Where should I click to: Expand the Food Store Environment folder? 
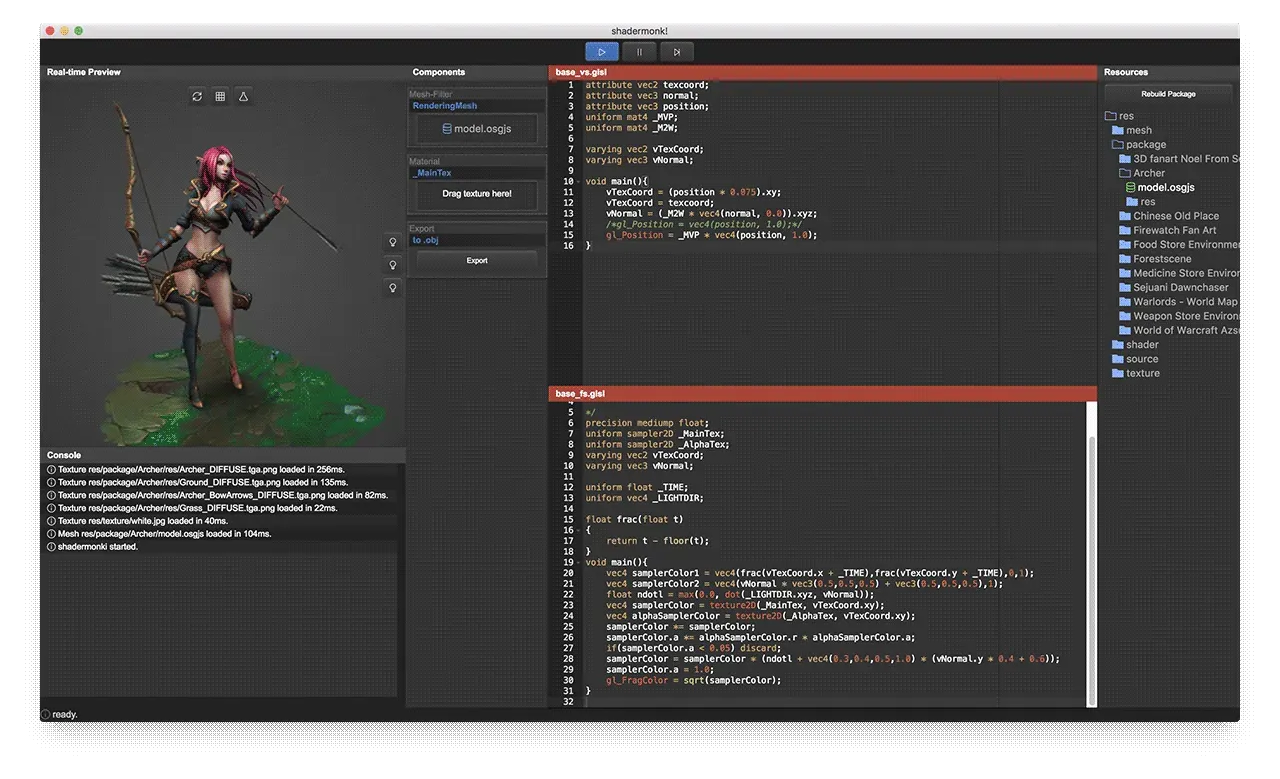click(1125, 244)
